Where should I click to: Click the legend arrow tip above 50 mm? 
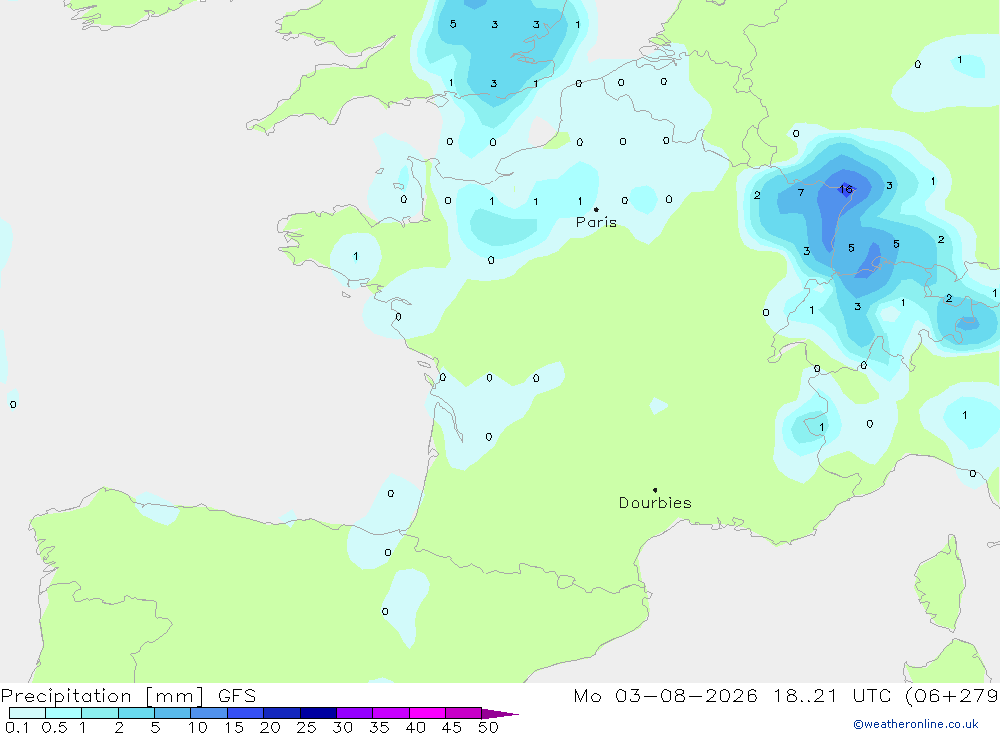click(x=500, y=714)
